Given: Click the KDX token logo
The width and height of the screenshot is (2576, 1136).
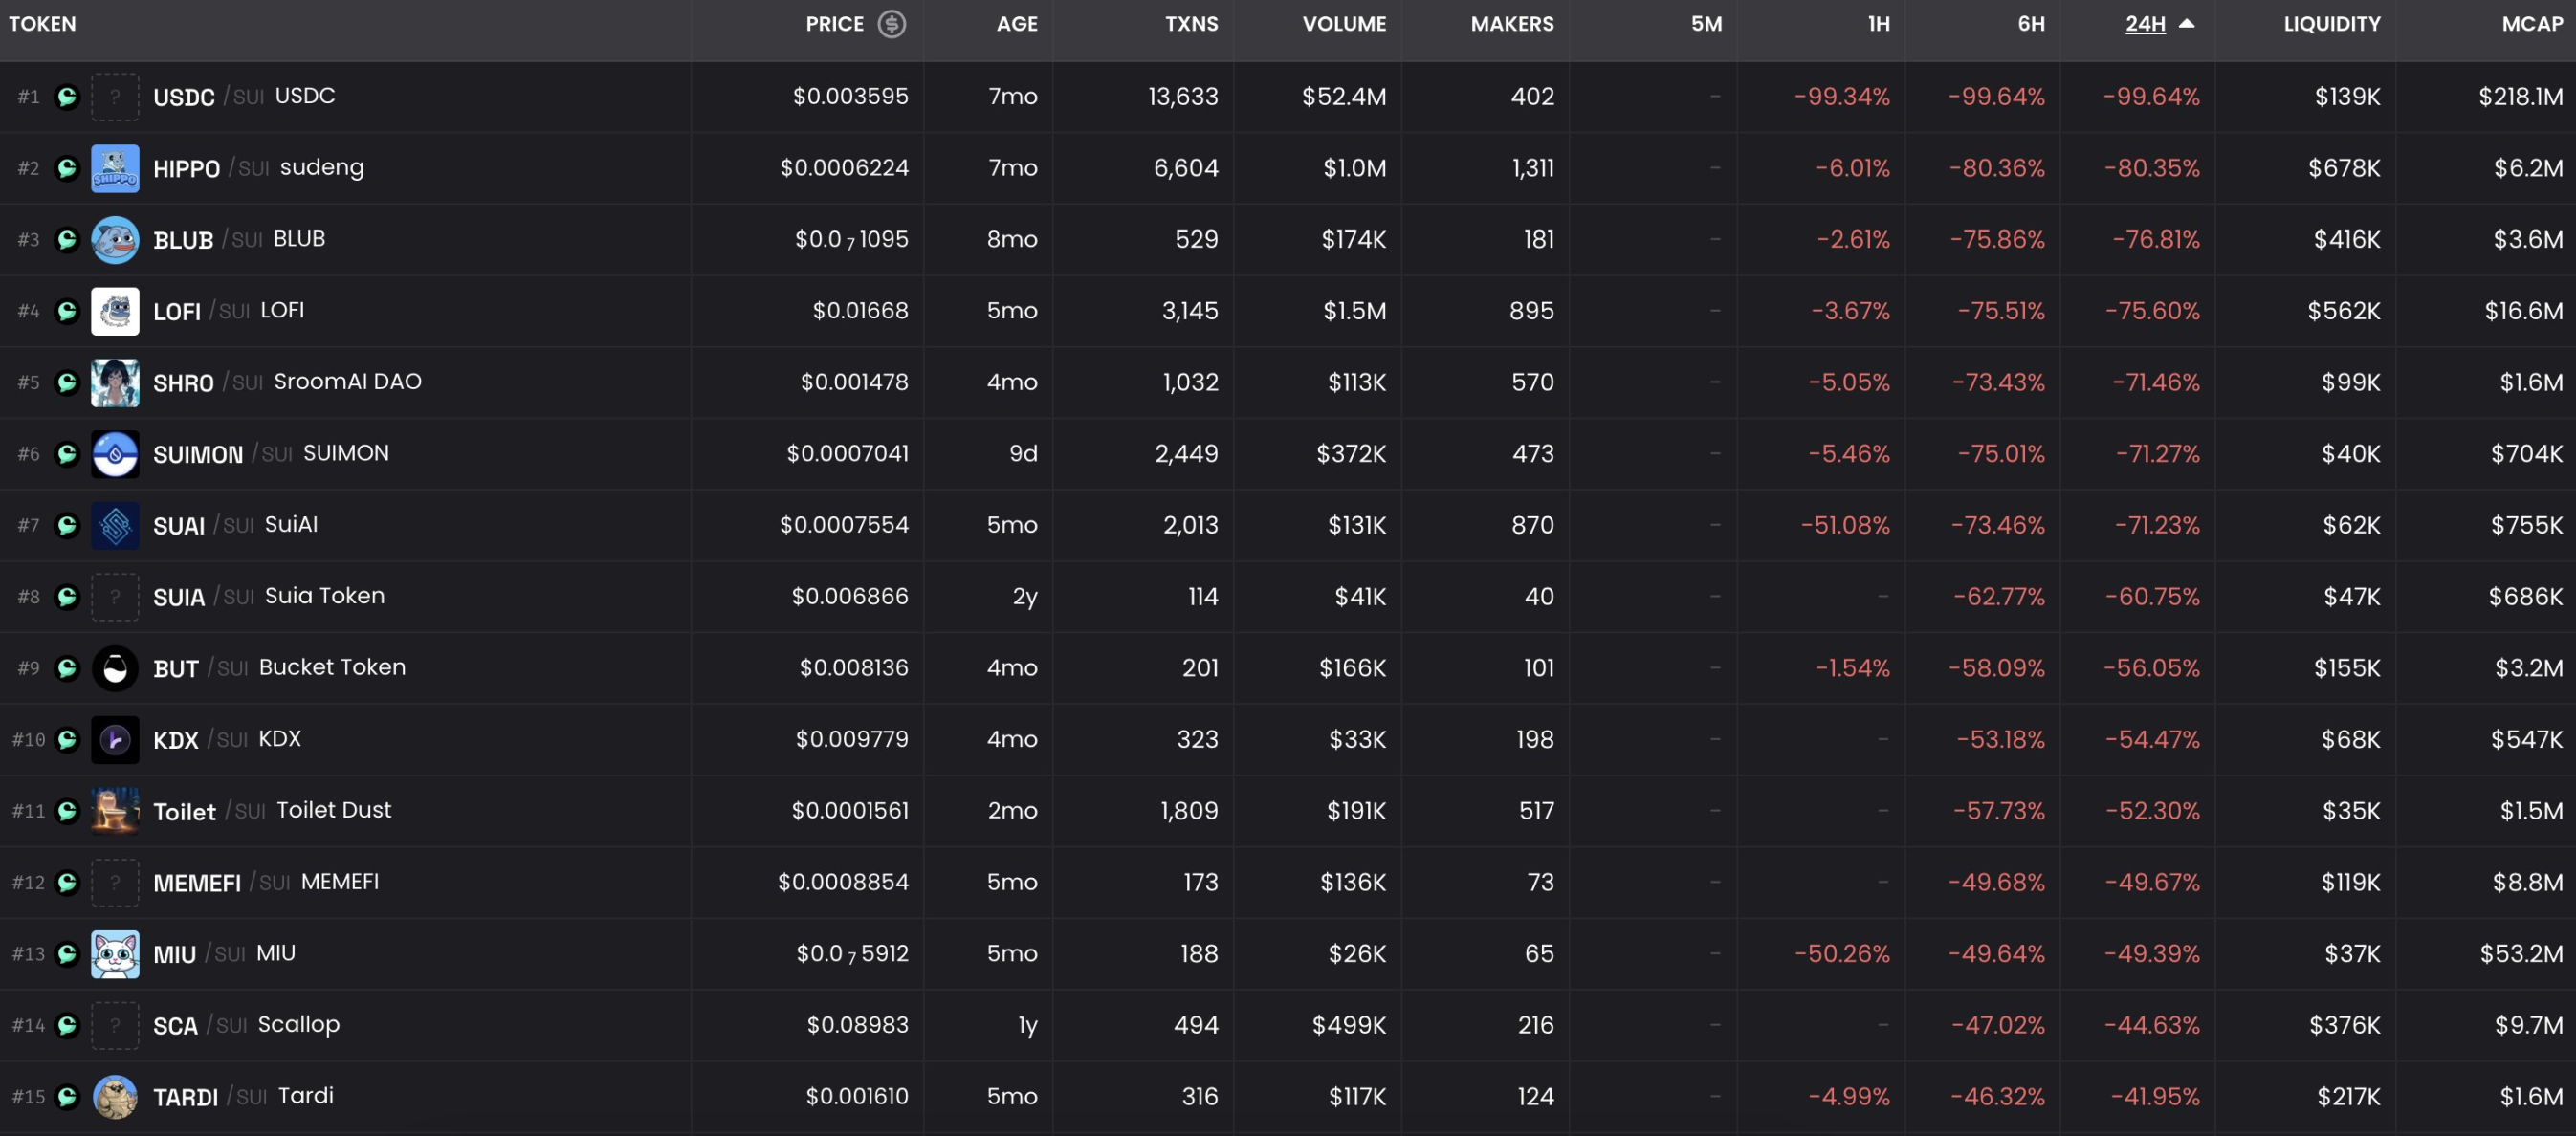Looking at the screenshot, I should (x=115, y=740).
